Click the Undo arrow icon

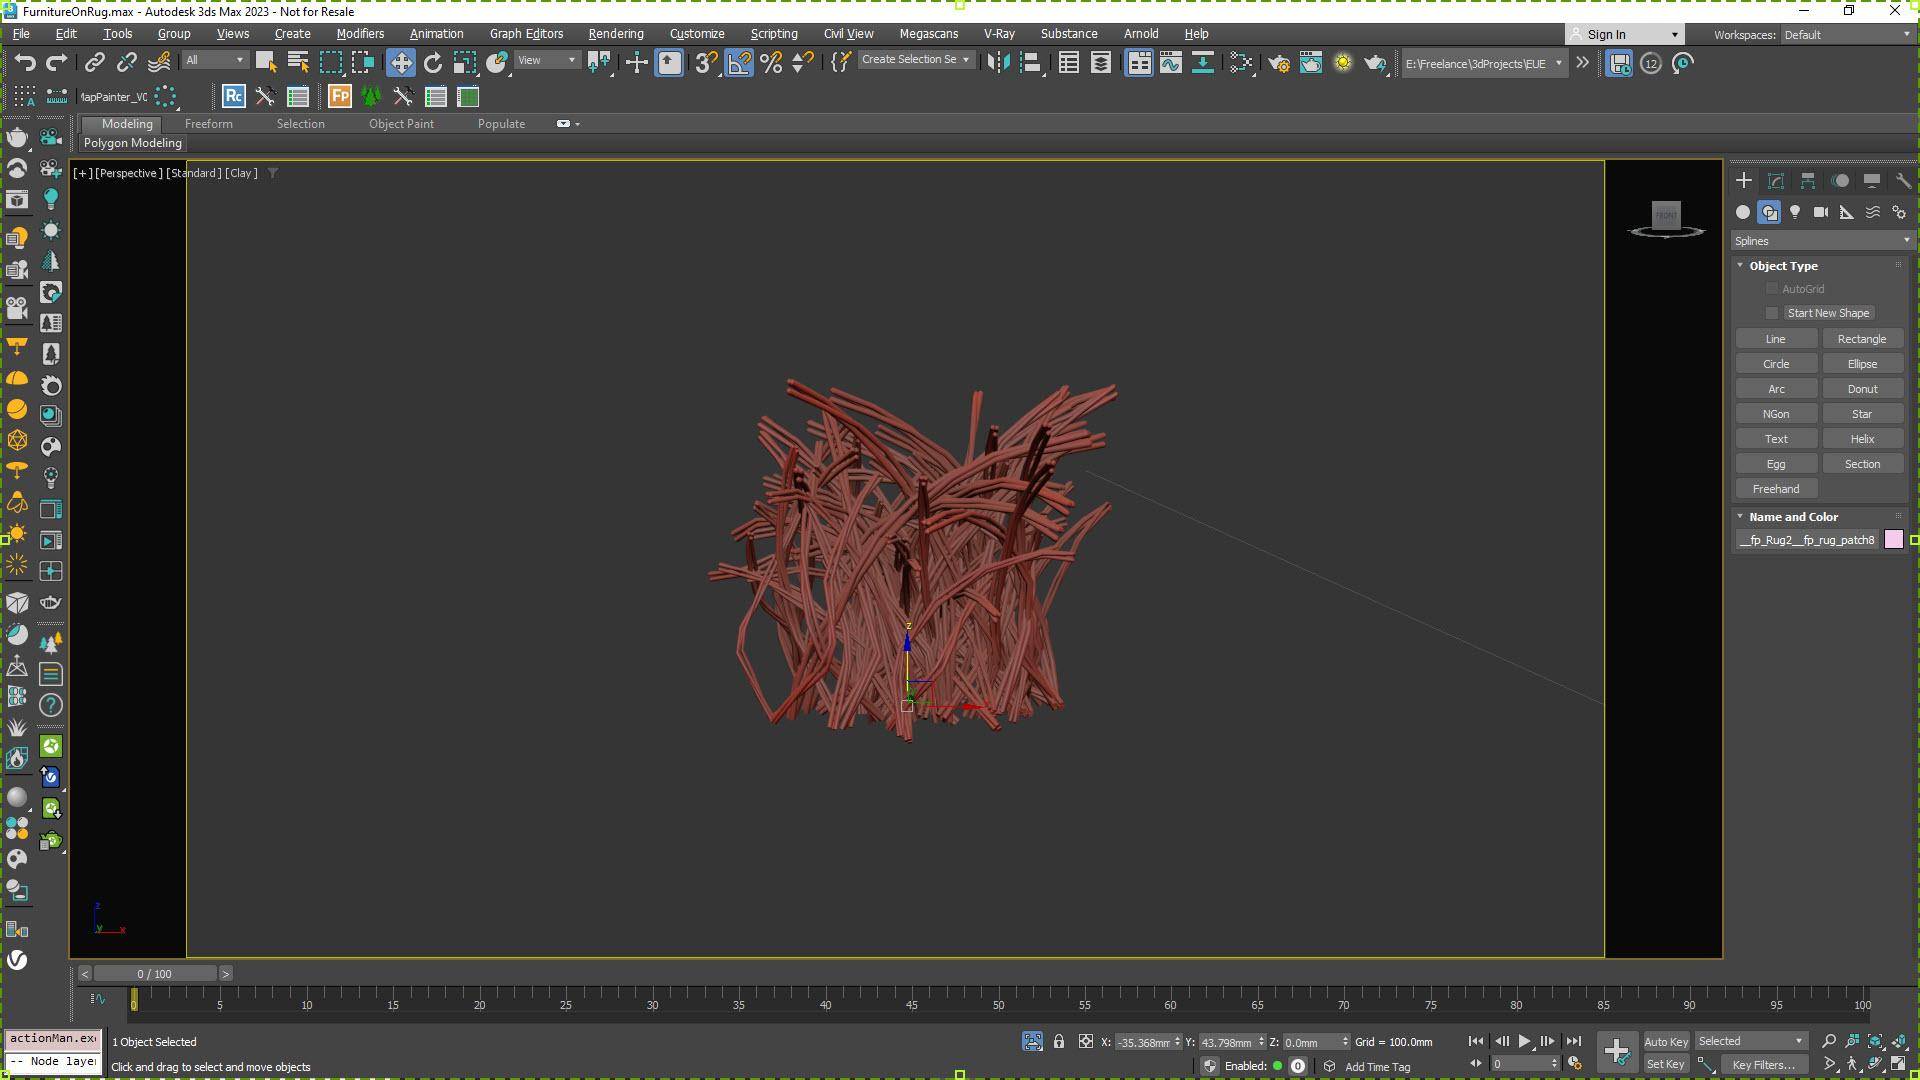point(25,63)
